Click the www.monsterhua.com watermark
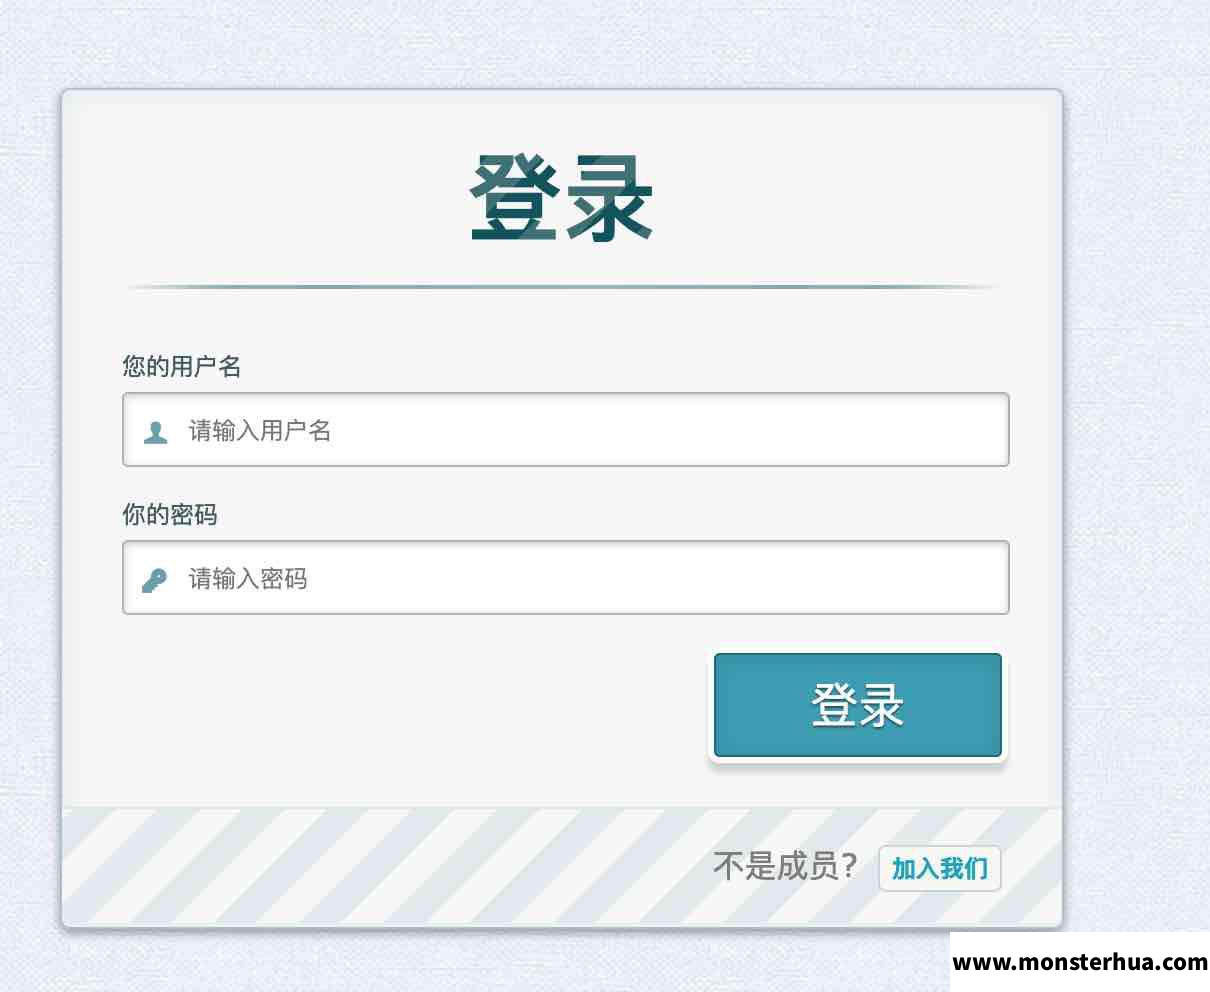 [1080, 962]
